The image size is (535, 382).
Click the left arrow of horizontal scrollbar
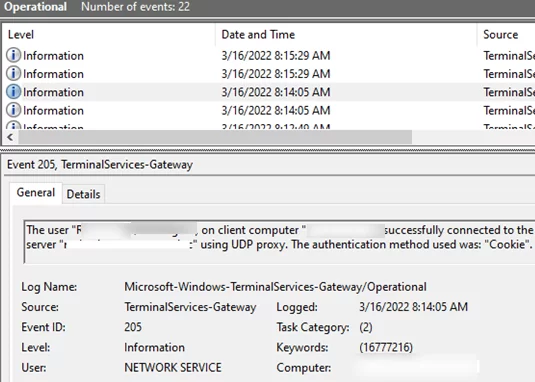point(10,137)
